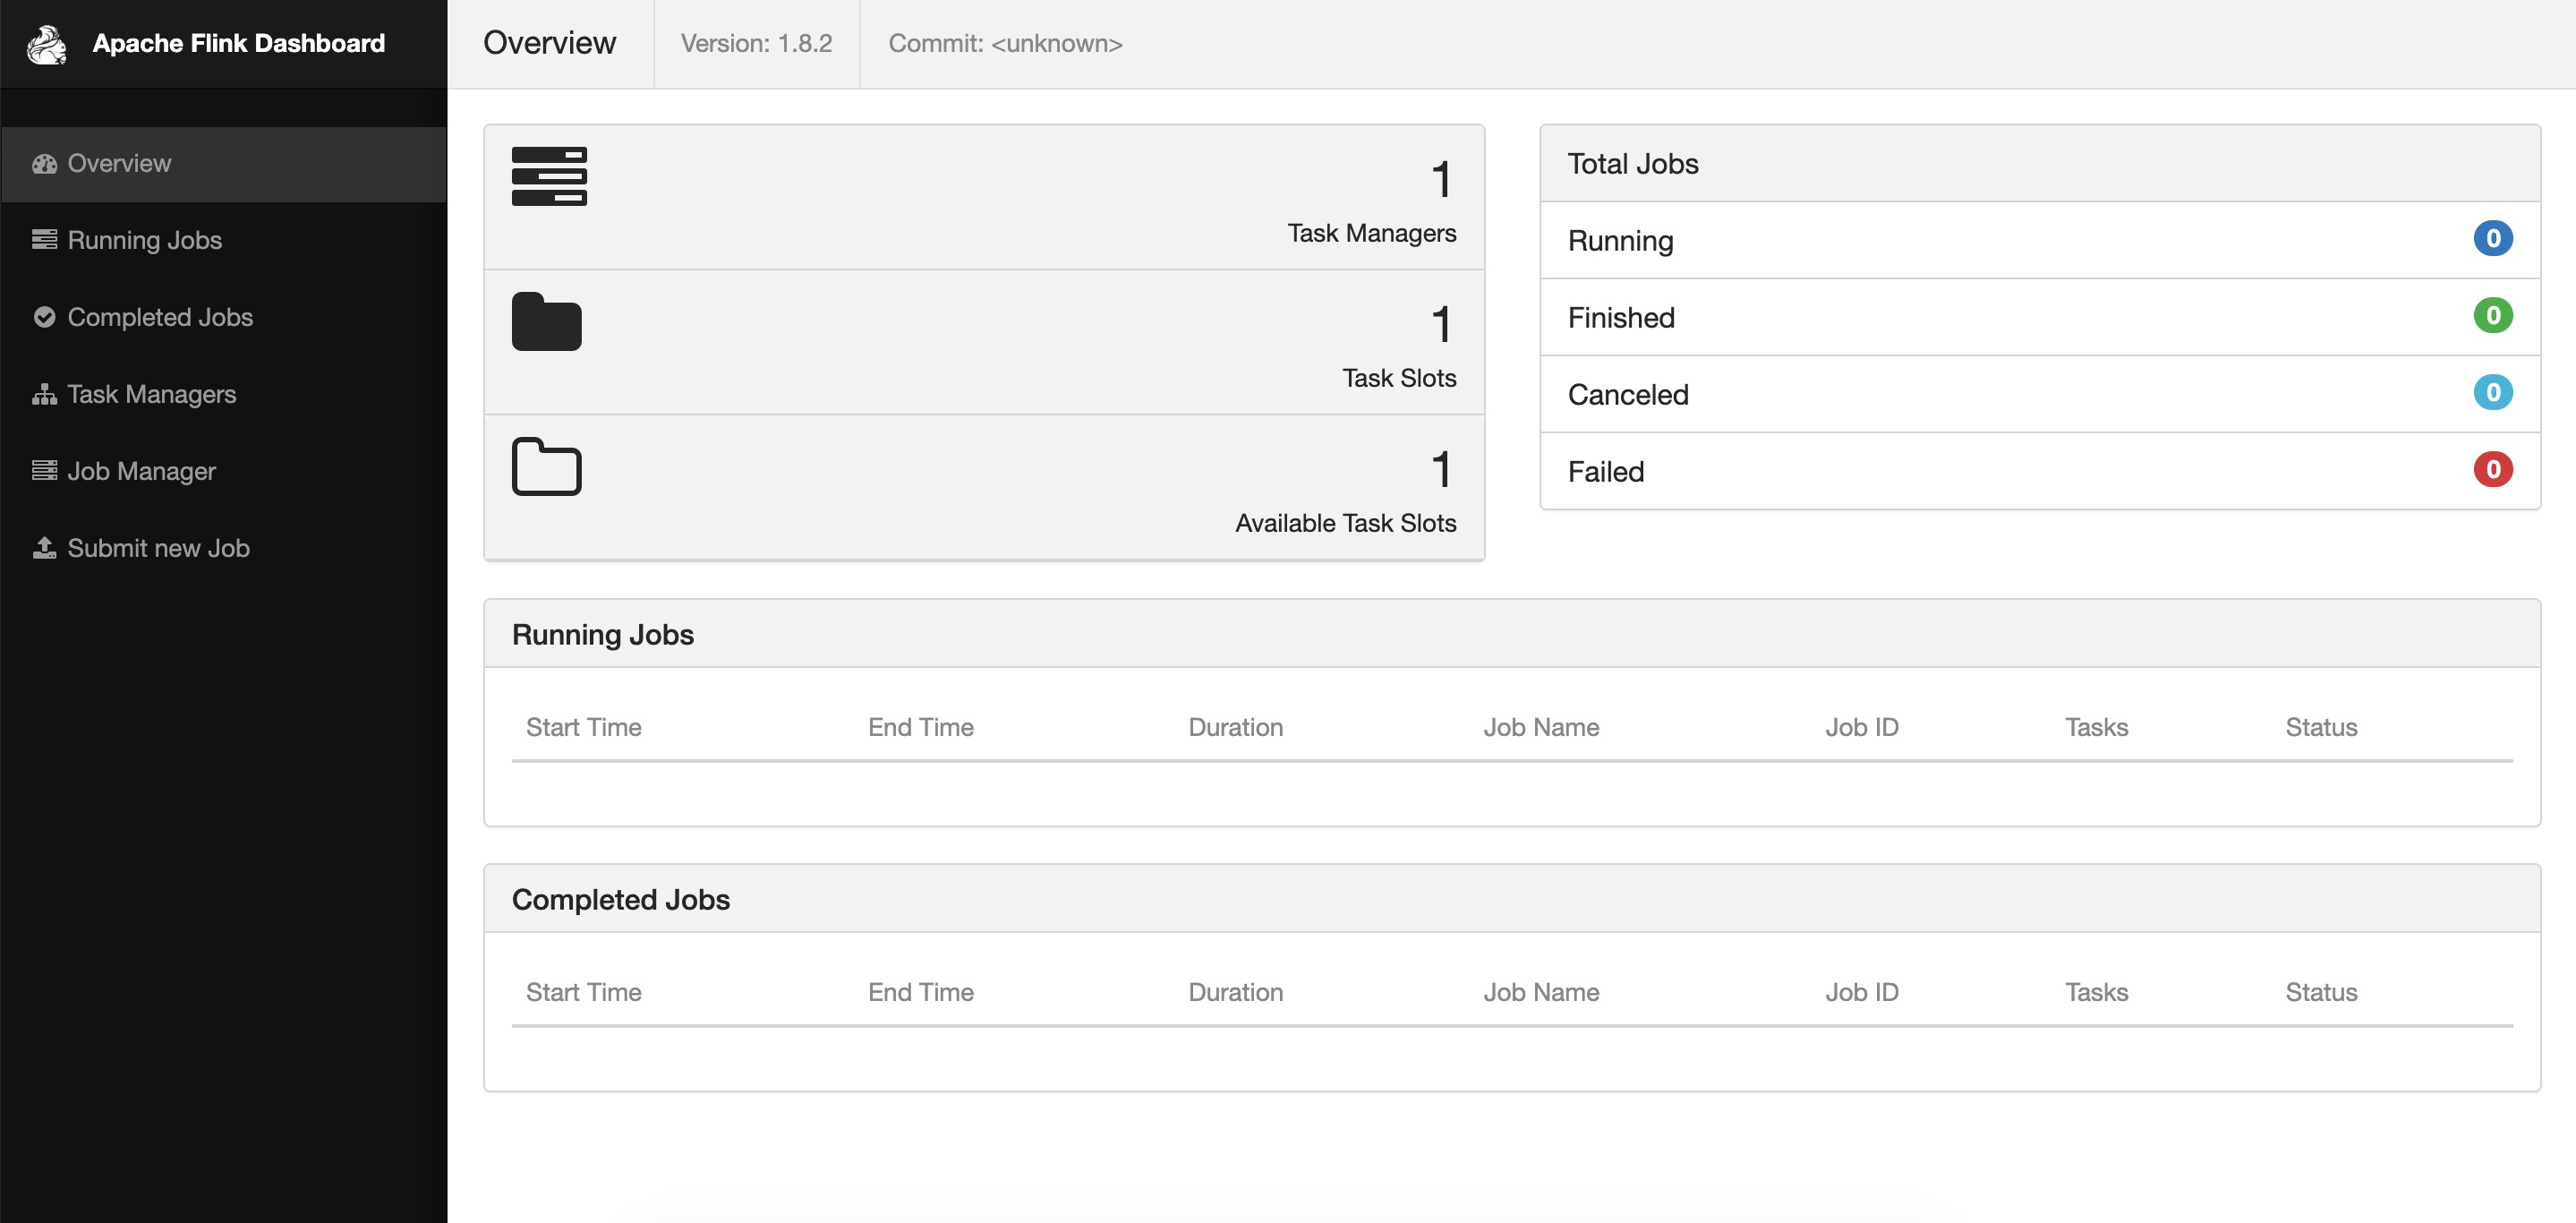Go to Submit new Job page
Viewport: 2576px width, 1223px height.
click(158, 548)
